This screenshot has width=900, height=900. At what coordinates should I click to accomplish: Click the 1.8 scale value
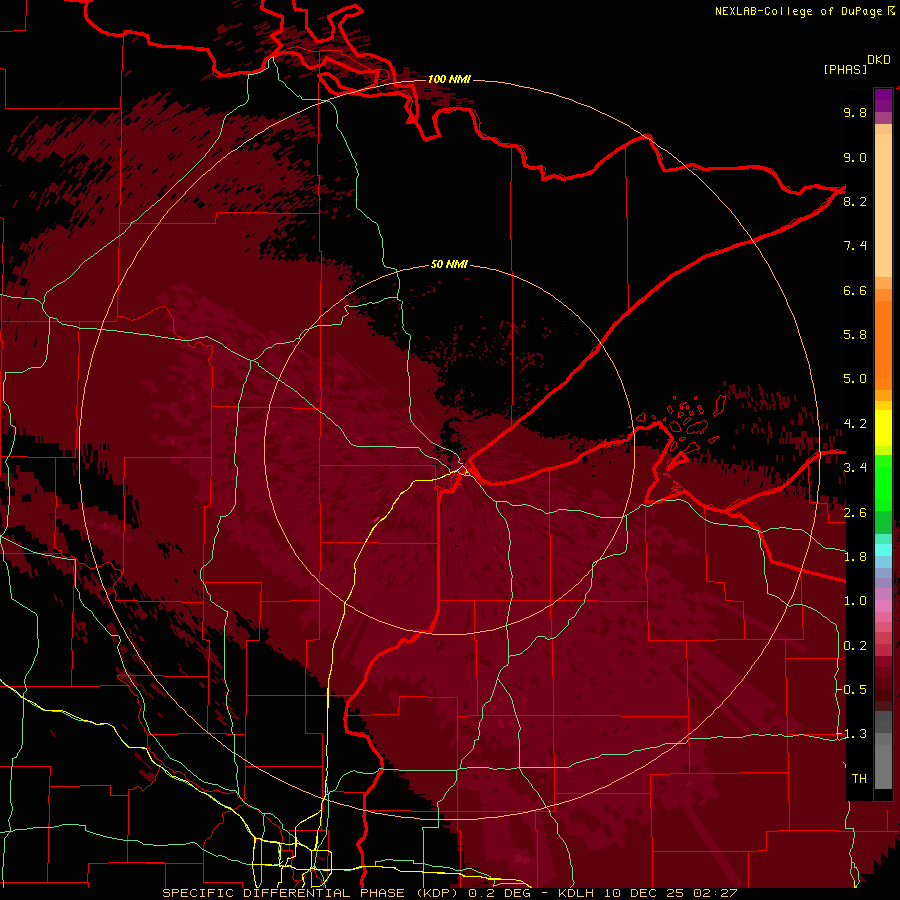[855, 557]
